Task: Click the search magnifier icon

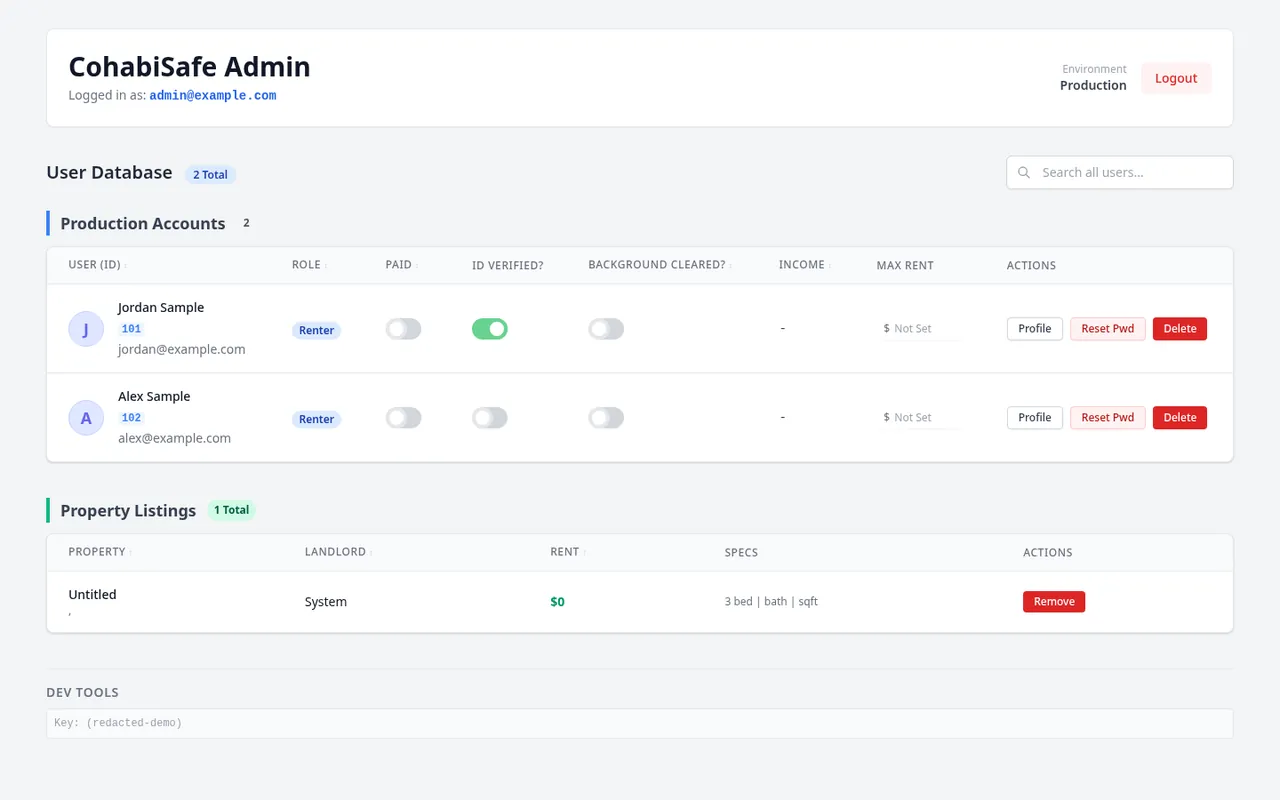Action: tap(1024, 173)
